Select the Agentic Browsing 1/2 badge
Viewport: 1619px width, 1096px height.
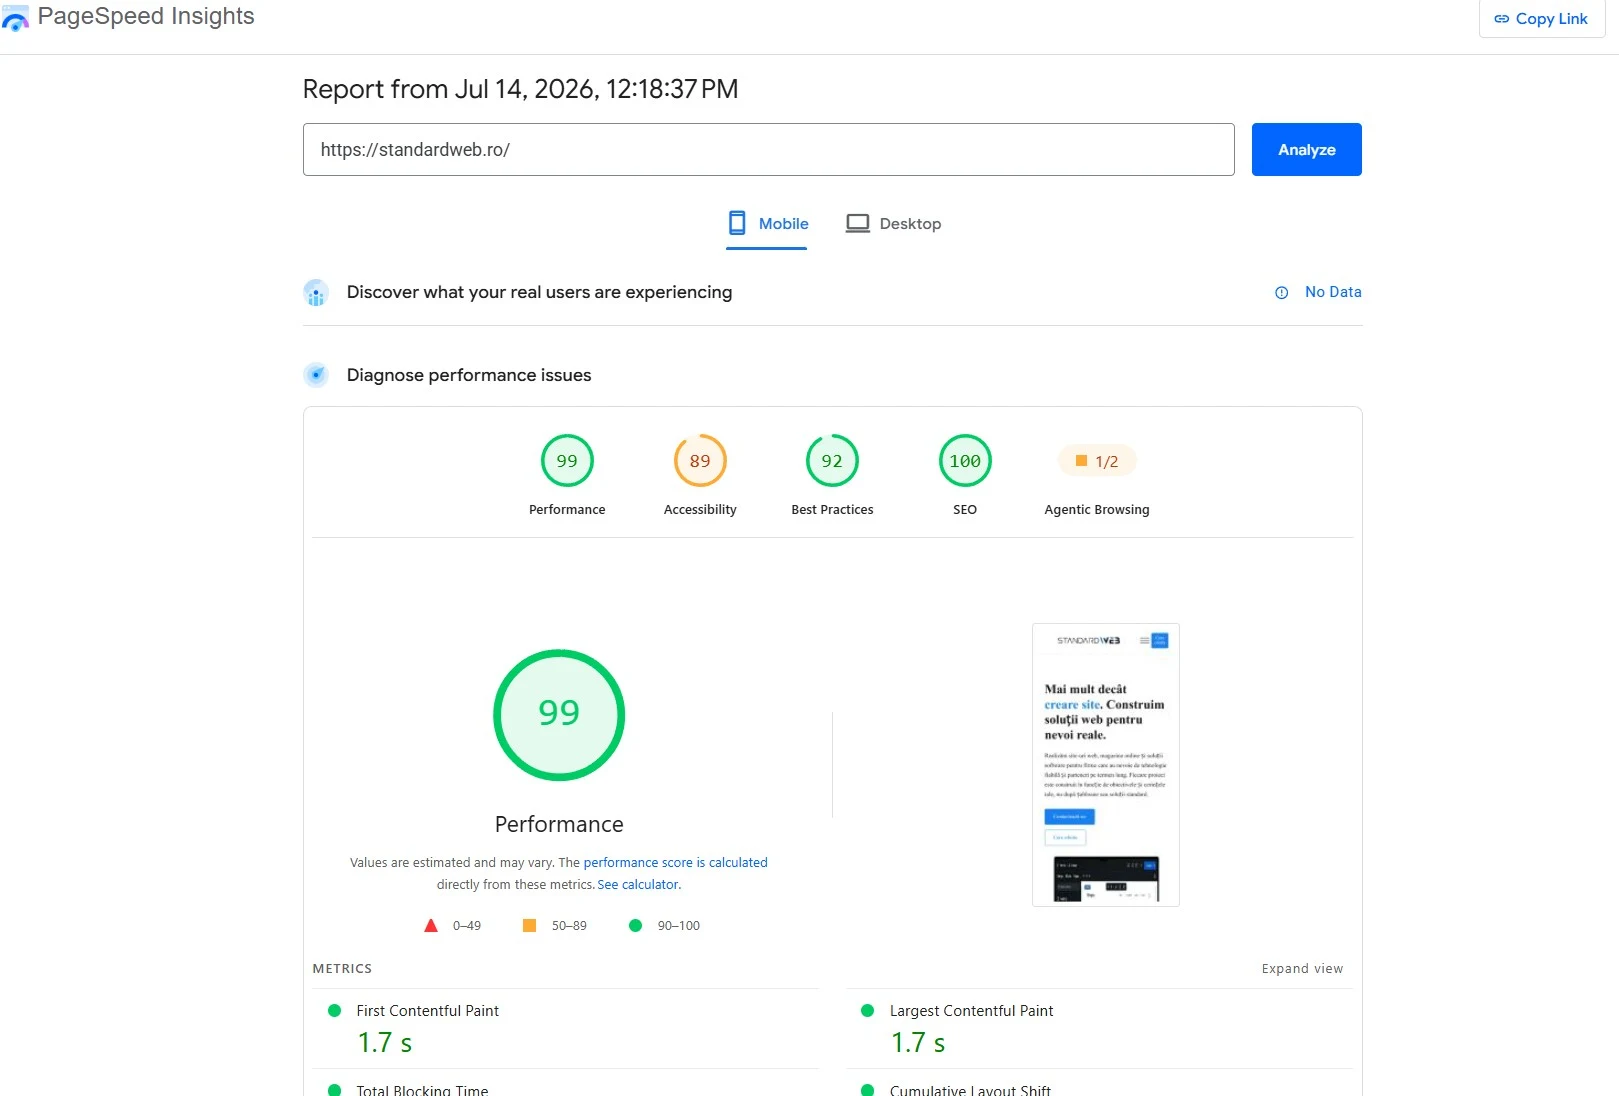1097,461
